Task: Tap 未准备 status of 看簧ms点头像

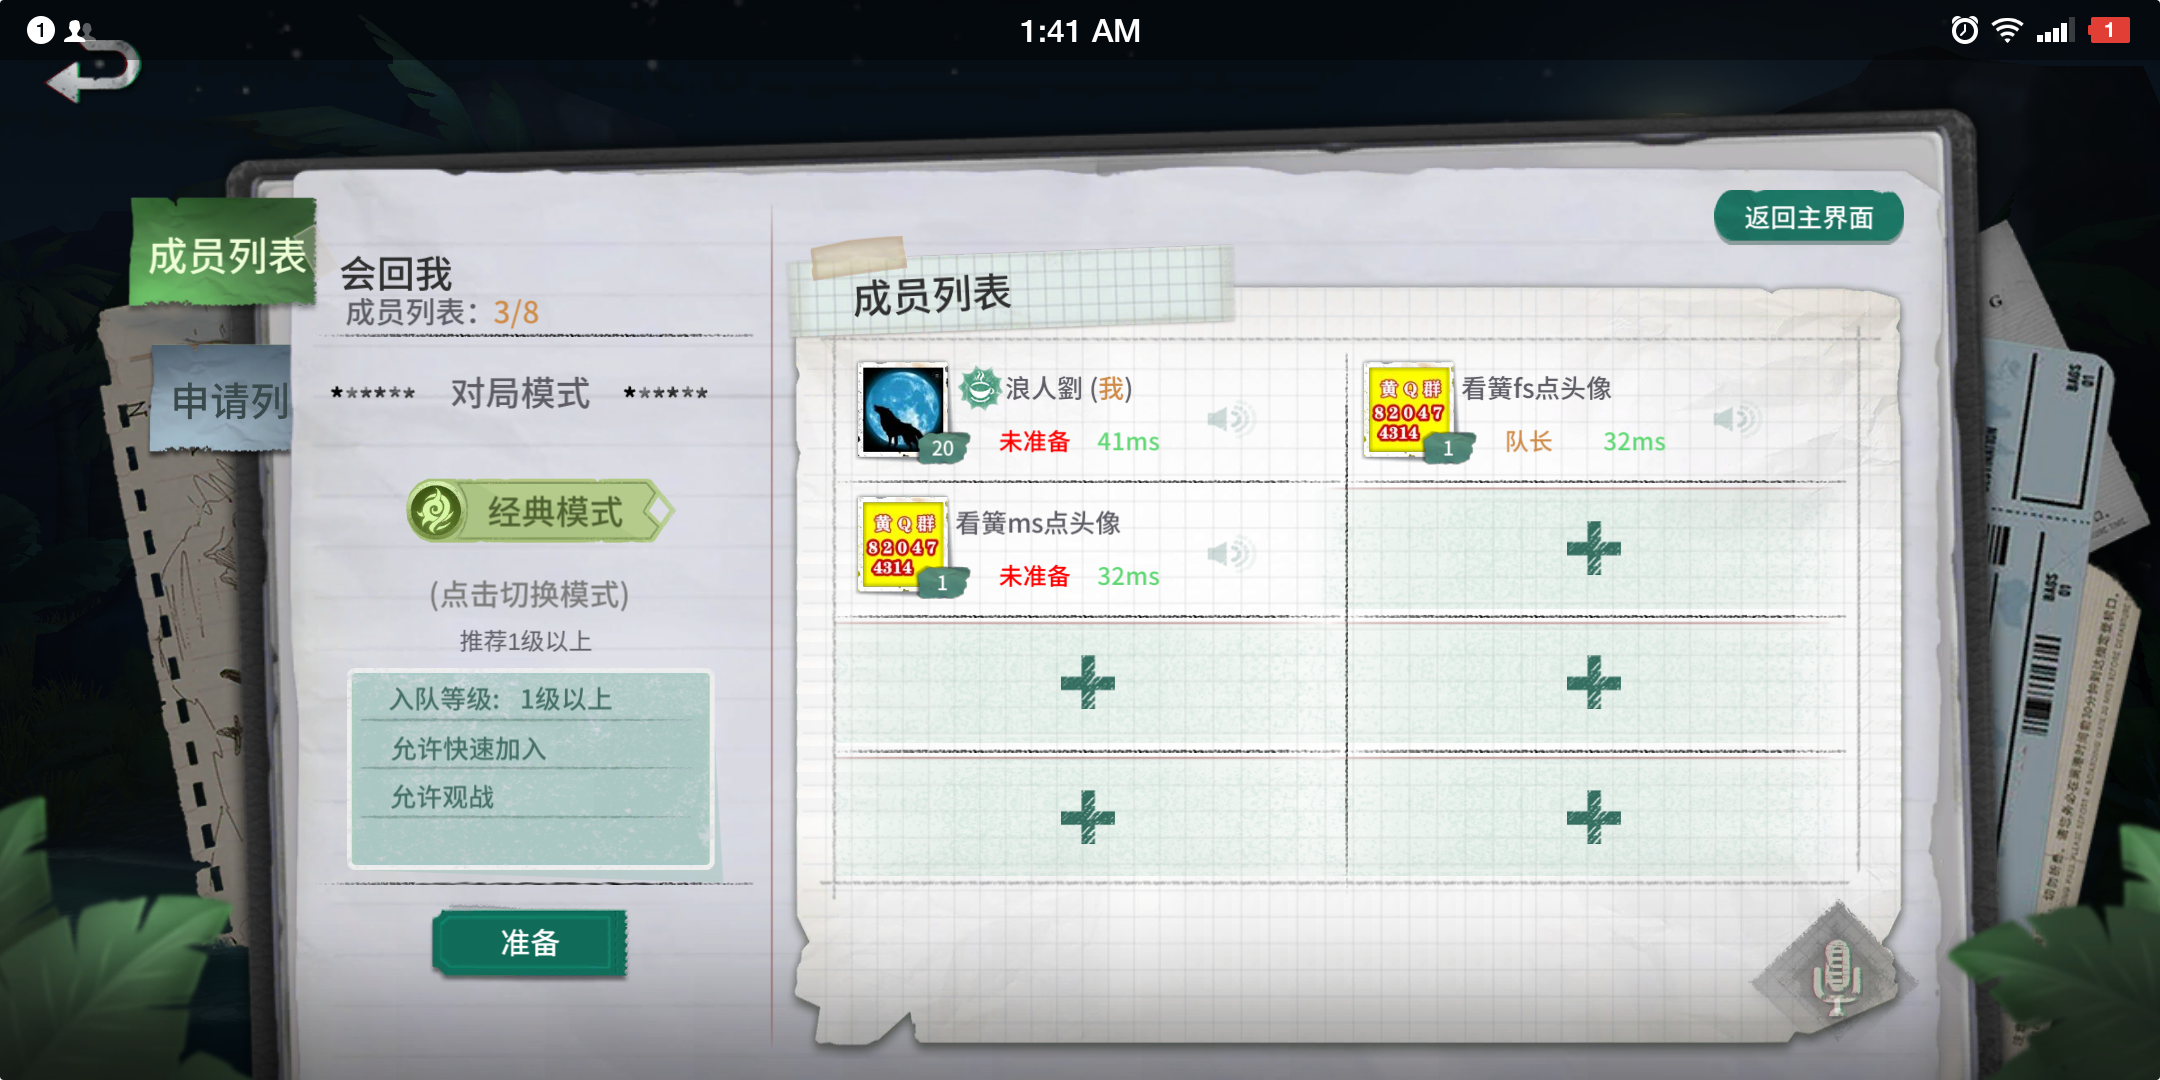Action: click(1034, 576)
